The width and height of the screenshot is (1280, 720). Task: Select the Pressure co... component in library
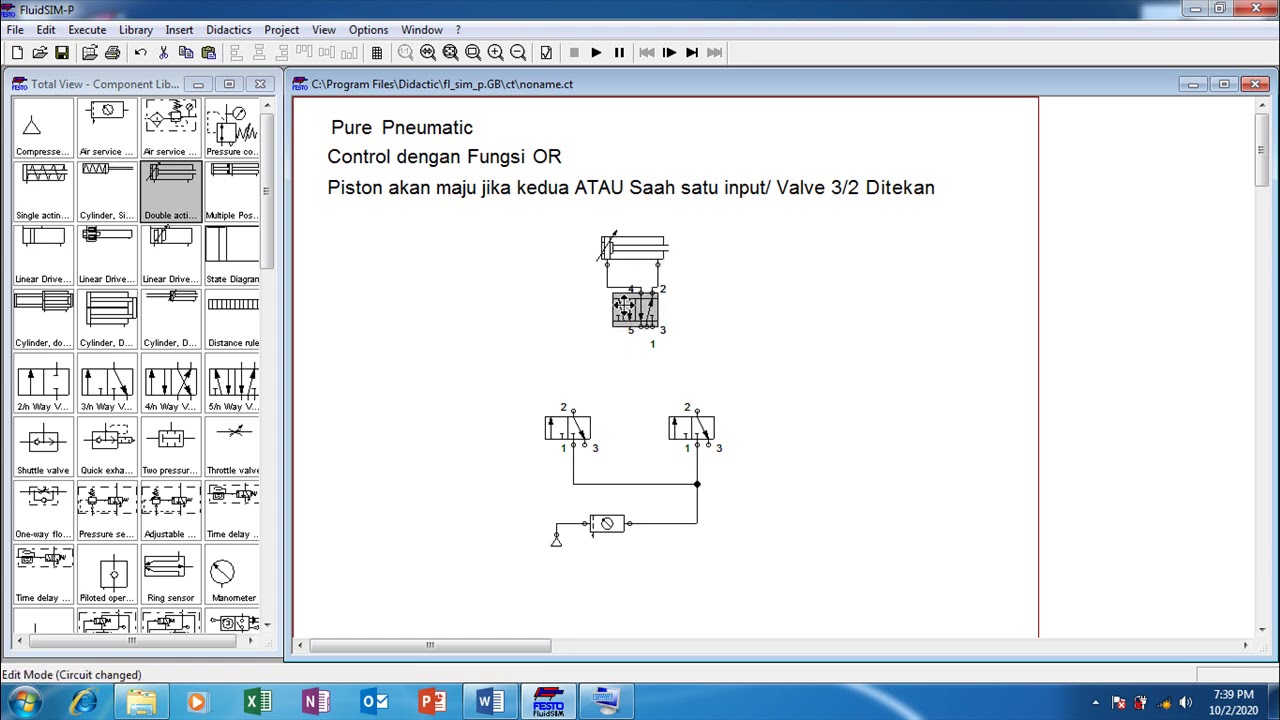point(233,128)
